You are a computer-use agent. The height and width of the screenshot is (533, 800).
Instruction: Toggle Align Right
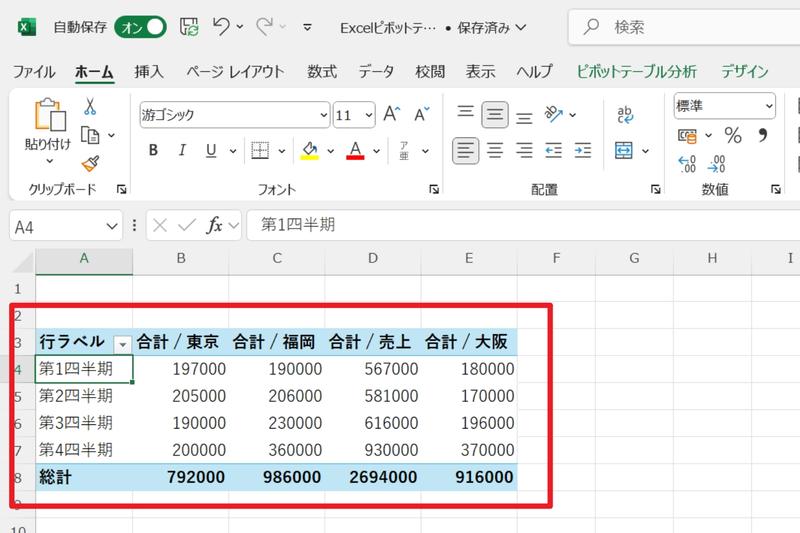pyautogui.click(x=524, y=150)
